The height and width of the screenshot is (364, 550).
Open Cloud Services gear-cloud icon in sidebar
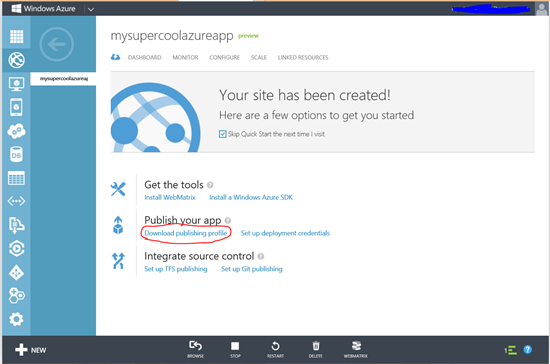(x=16, y=131)
